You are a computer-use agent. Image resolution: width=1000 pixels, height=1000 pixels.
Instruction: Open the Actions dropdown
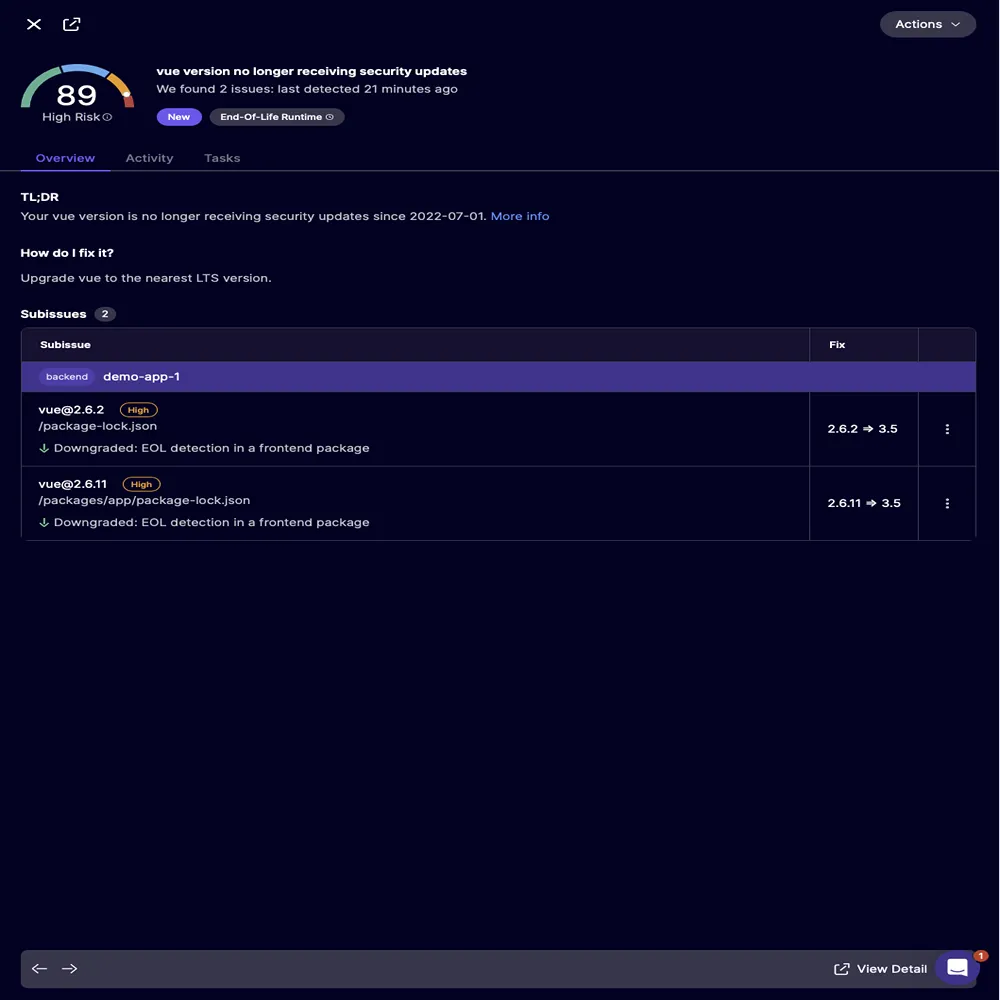point(927,24)
